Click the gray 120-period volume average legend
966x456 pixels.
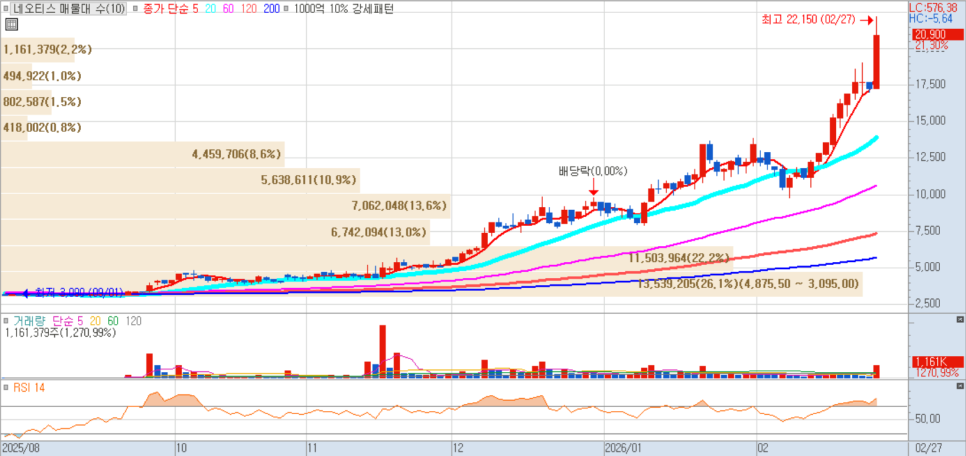(x=134, y=321)
